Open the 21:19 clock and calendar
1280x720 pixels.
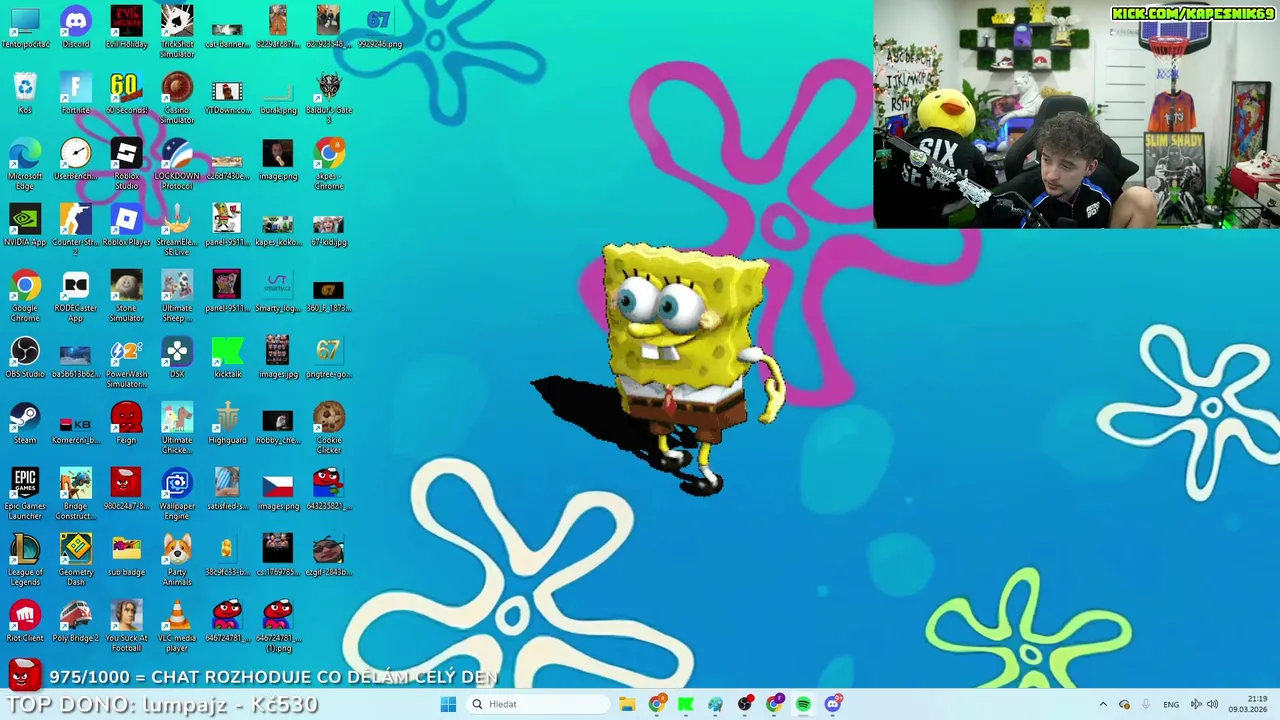point(1248,704)
